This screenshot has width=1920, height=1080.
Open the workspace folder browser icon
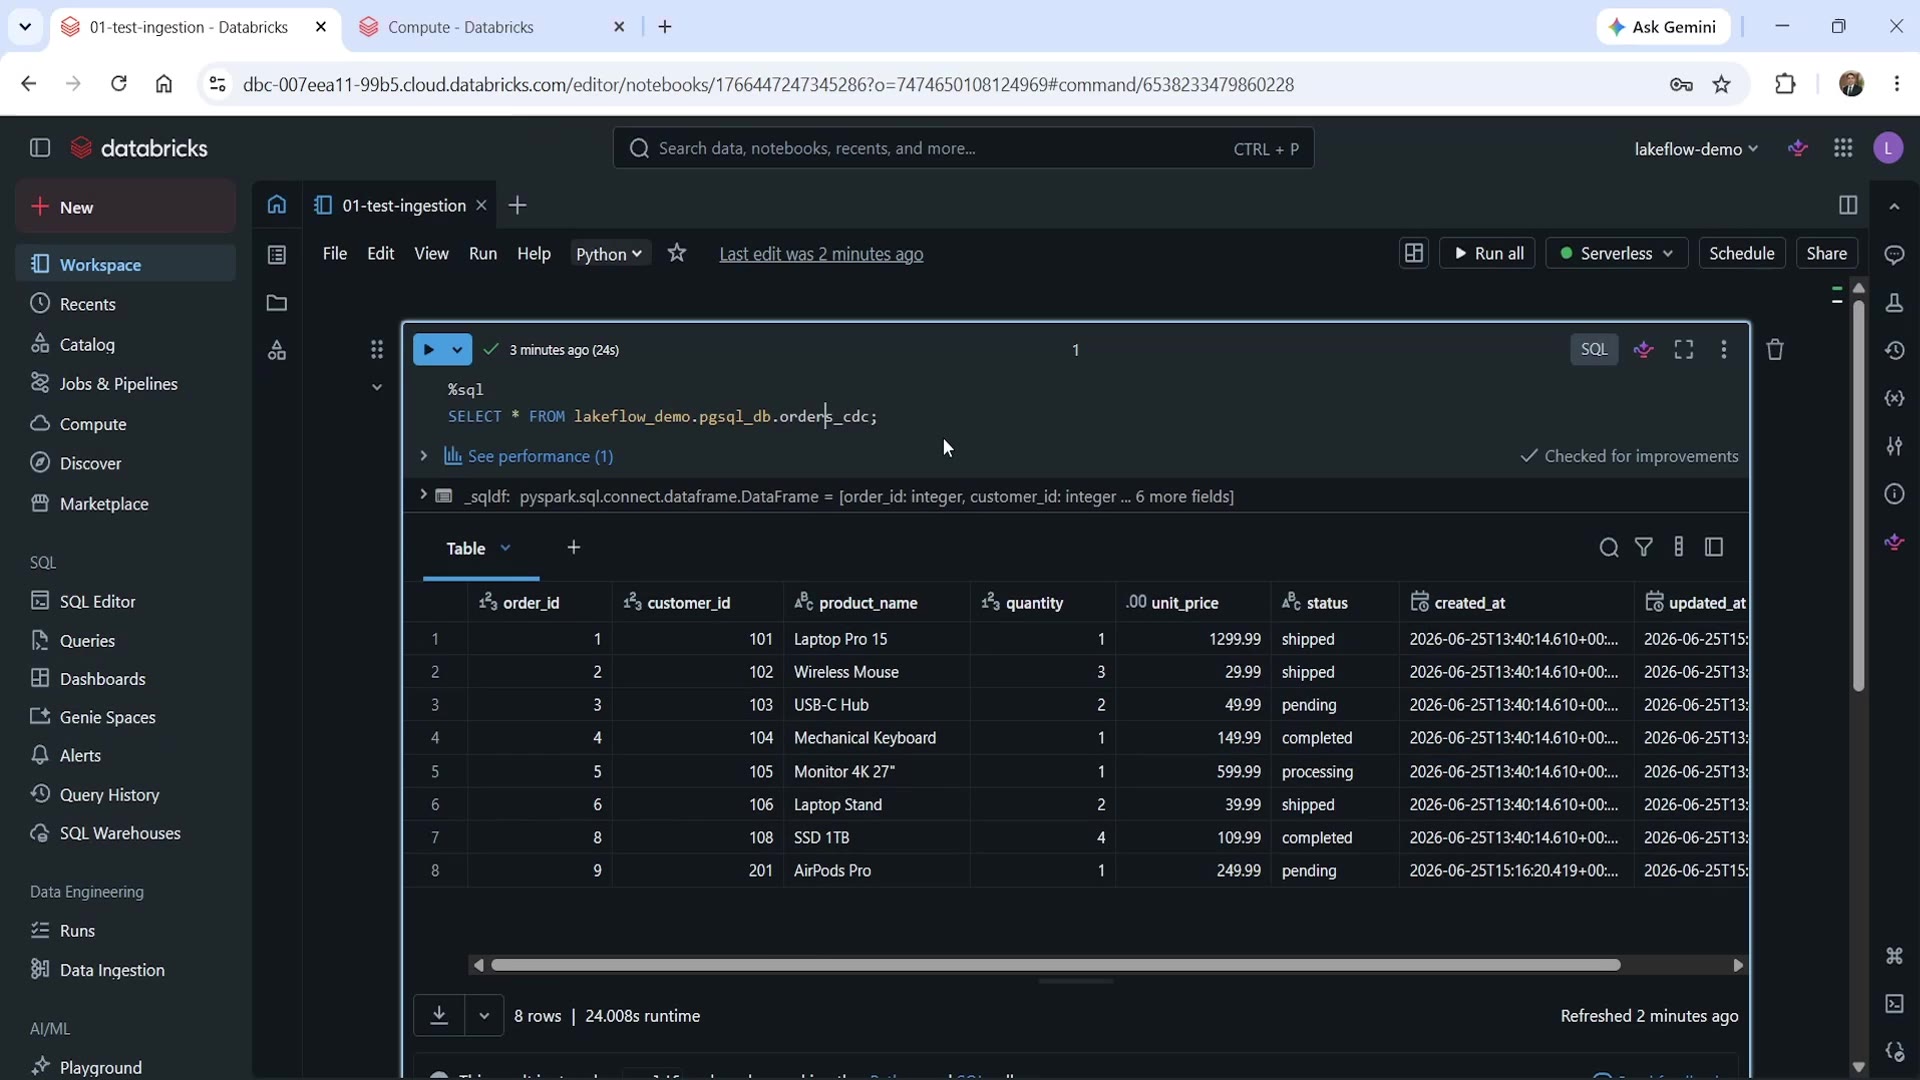(x=277, y=303)
